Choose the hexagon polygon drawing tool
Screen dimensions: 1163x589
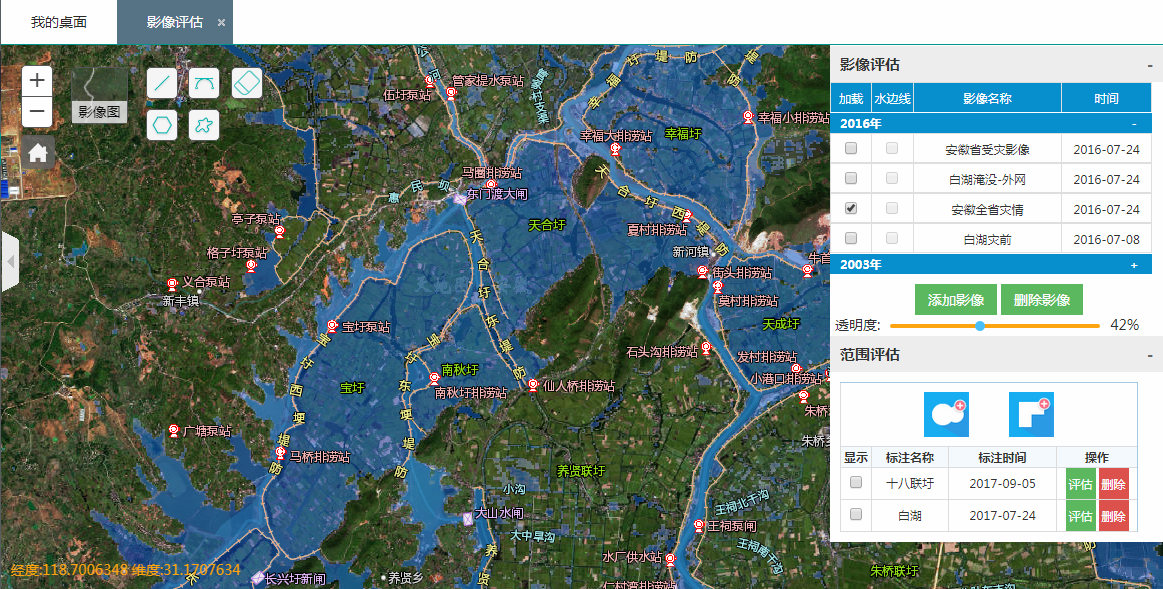[x=162, y=125]
